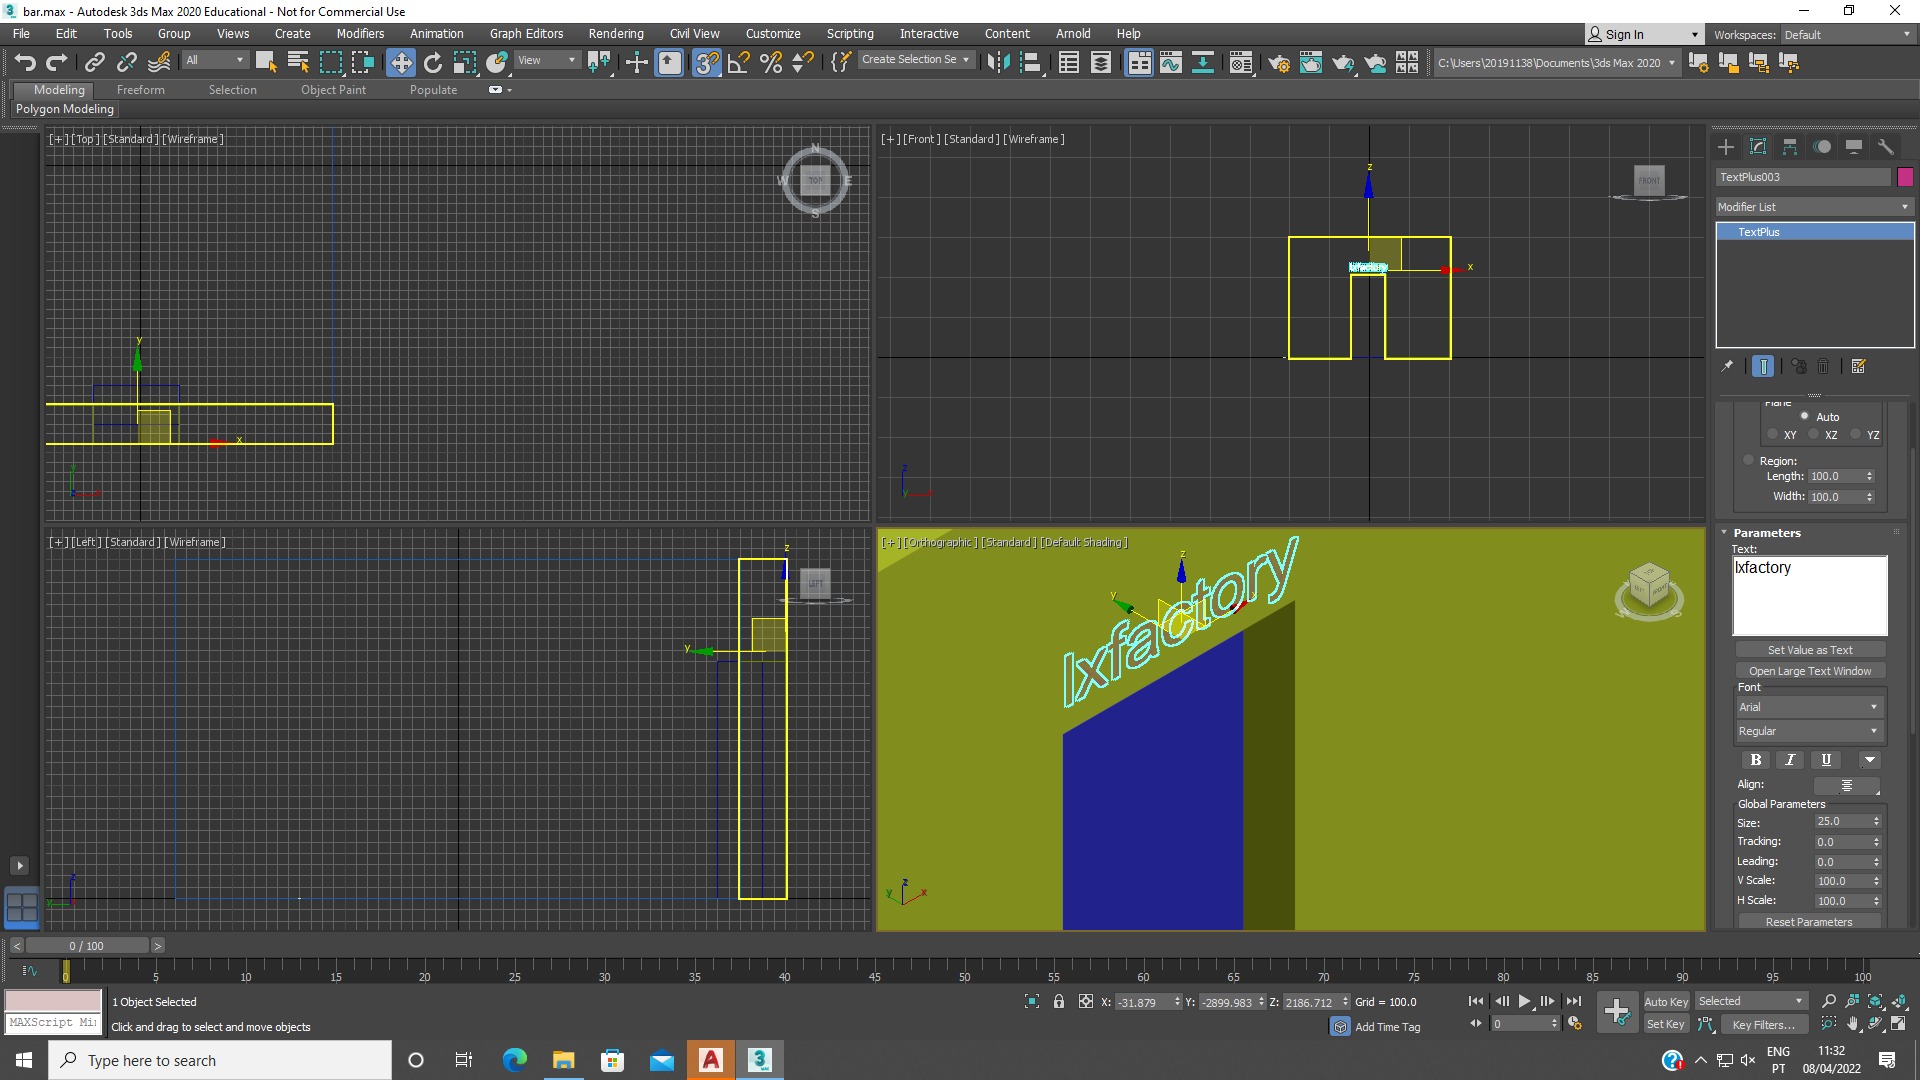Select the Undo tool in toolbar

(x=24, y=61)
